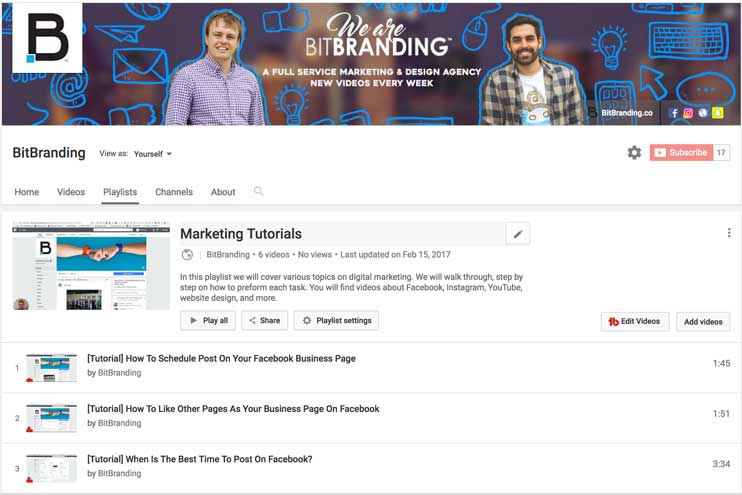742x495 pixels.
Task: Expand the View as Yourself dropdown
Action: pos(153,154)
